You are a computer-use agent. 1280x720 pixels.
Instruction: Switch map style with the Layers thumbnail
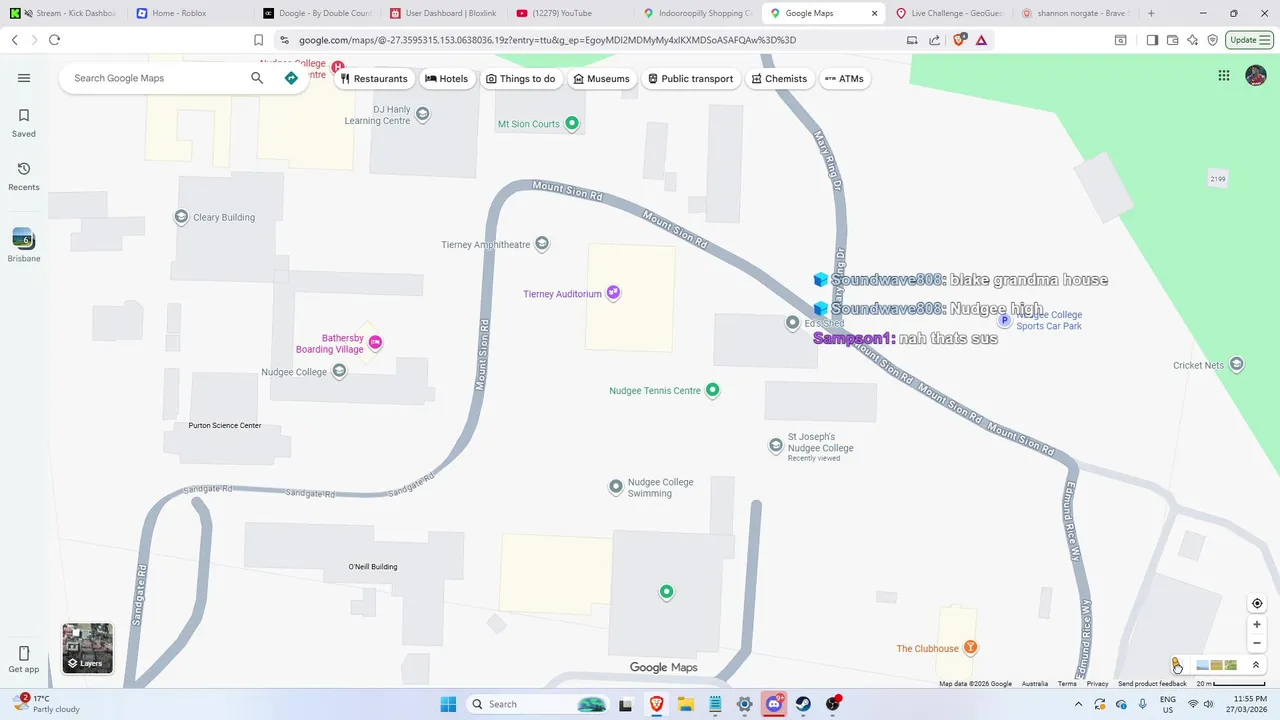(88, 648)
